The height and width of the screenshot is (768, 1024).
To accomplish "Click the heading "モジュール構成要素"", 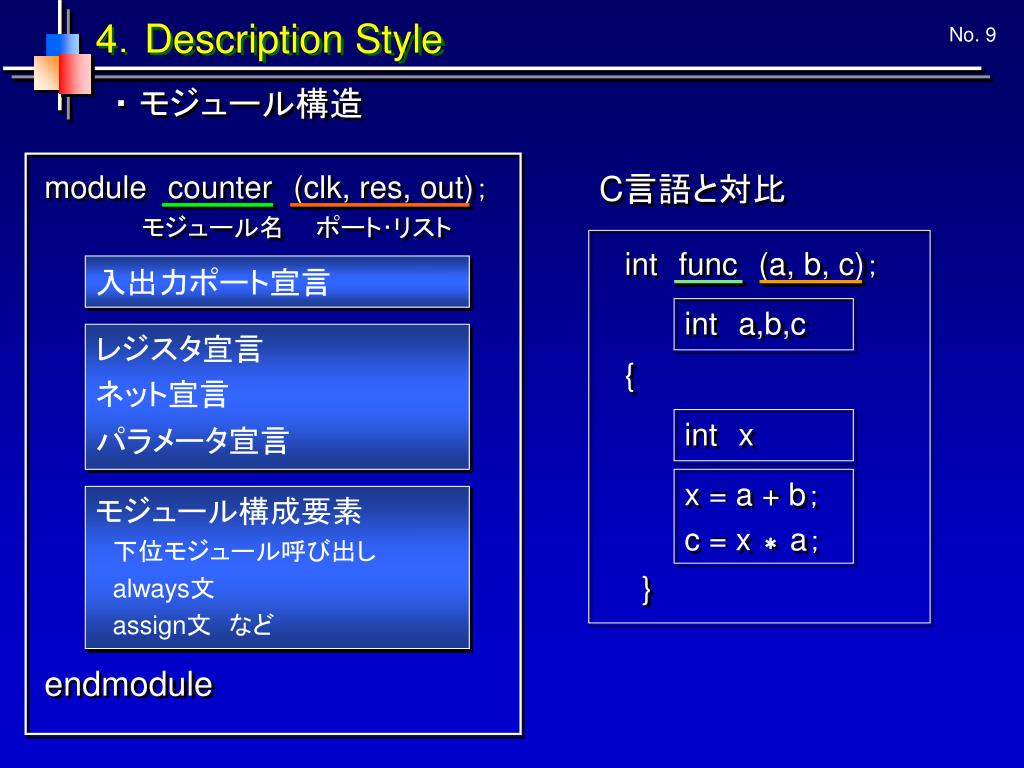I will point(229,511).
